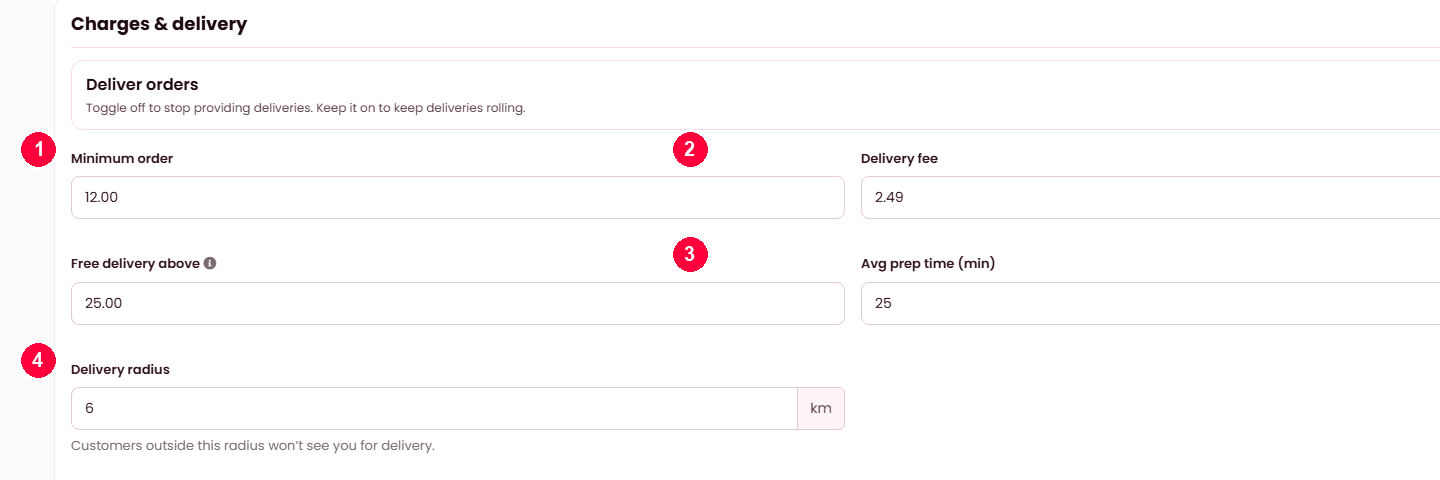Image resolution: width=1440 pixels, height=480 pixels.
Task: Click the Deliver orders card title
Action: tap(142, 85)
